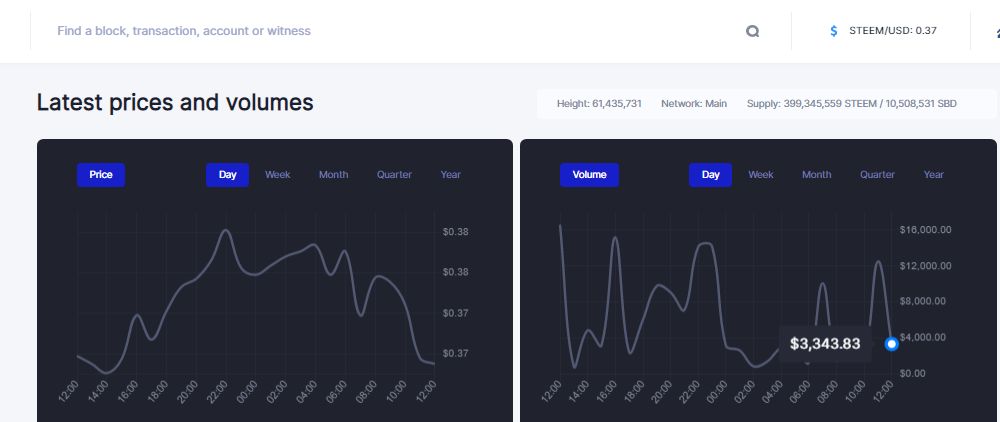The width and height of the screenshot is (1000, 422).
Task: Click the STEEM/USD: 0.37 price text
Action: click(x=893, y=31)
